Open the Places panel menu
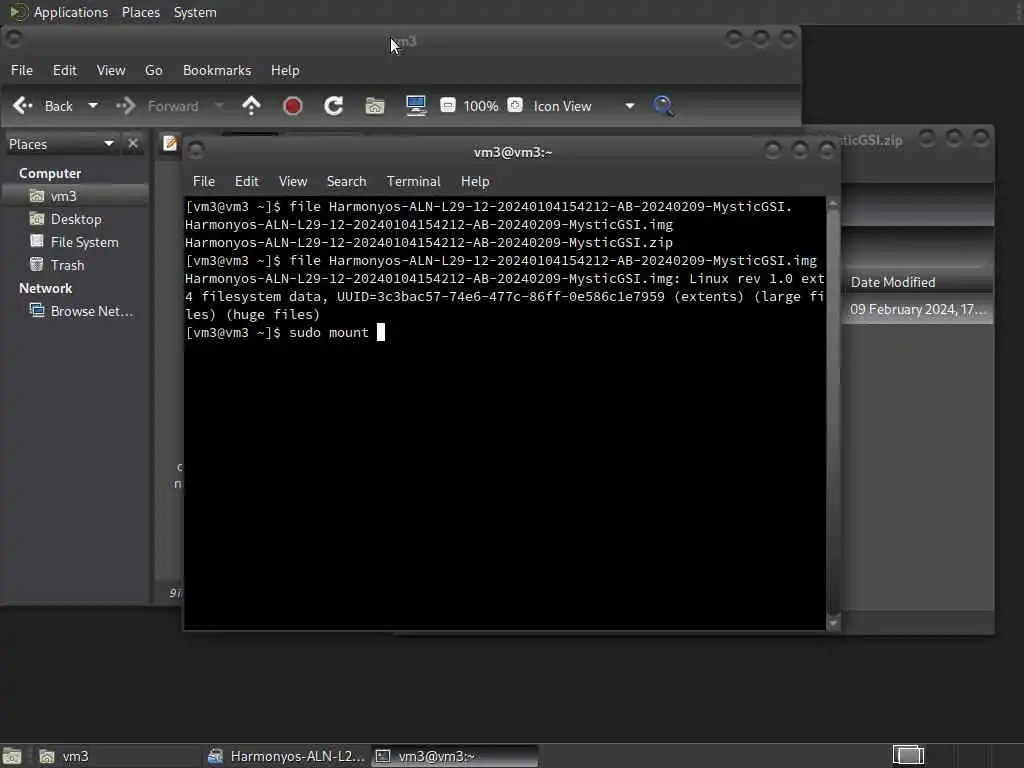This screenshot has width=1024, height=768. pyautogui.click(x=141, y=12)
